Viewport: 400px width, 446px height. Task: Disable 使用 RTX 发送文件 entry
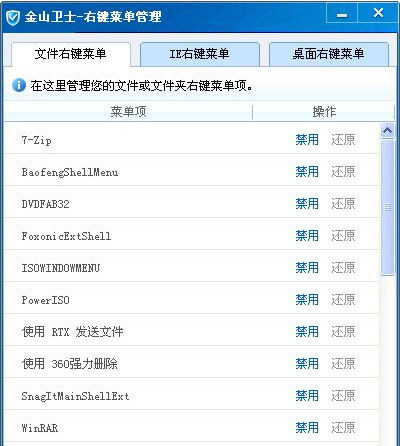(x=307, y=331)
